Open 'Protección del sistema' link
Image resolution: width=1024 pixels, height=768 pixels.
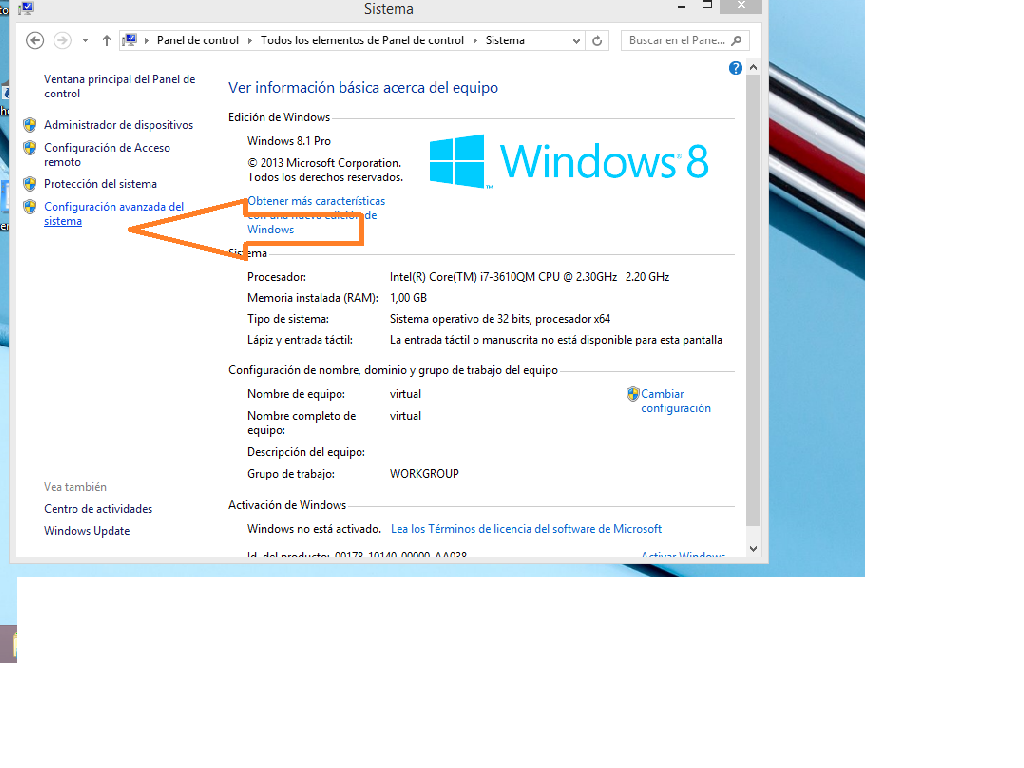tap(100, 184)
